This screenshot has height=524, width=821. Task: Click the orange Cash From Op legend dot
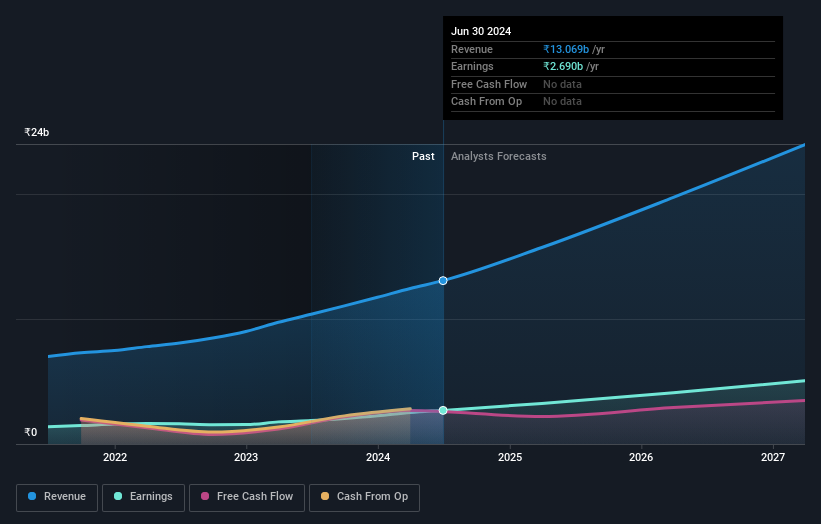[x=325, y=496]
